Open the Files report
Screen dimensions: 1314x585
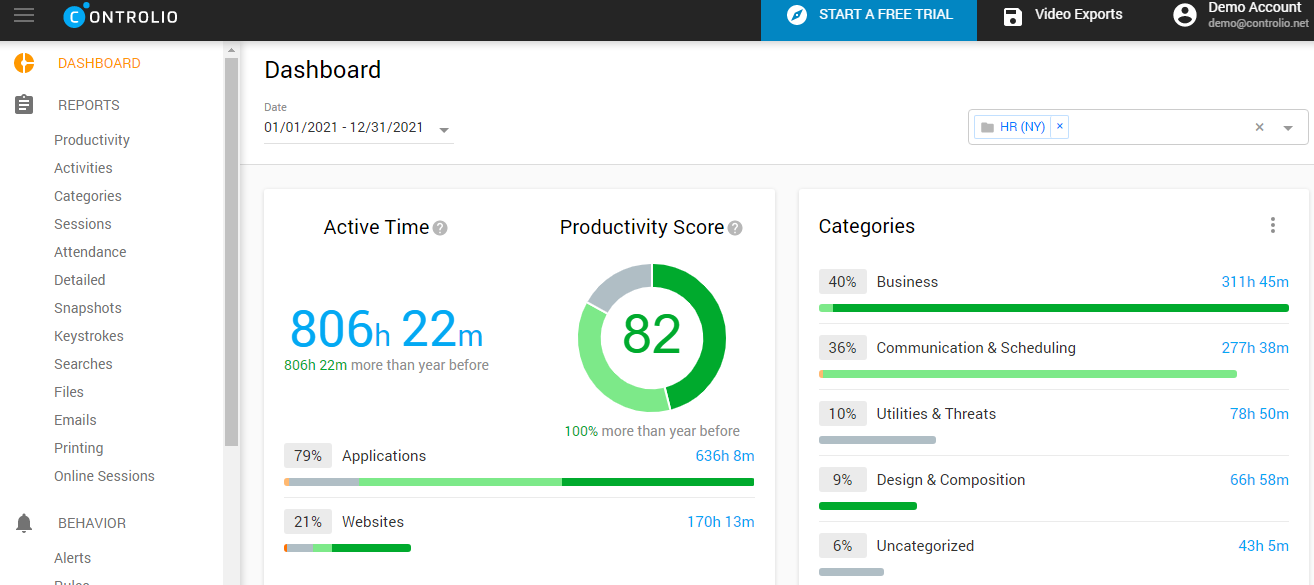tap(69, 392)
